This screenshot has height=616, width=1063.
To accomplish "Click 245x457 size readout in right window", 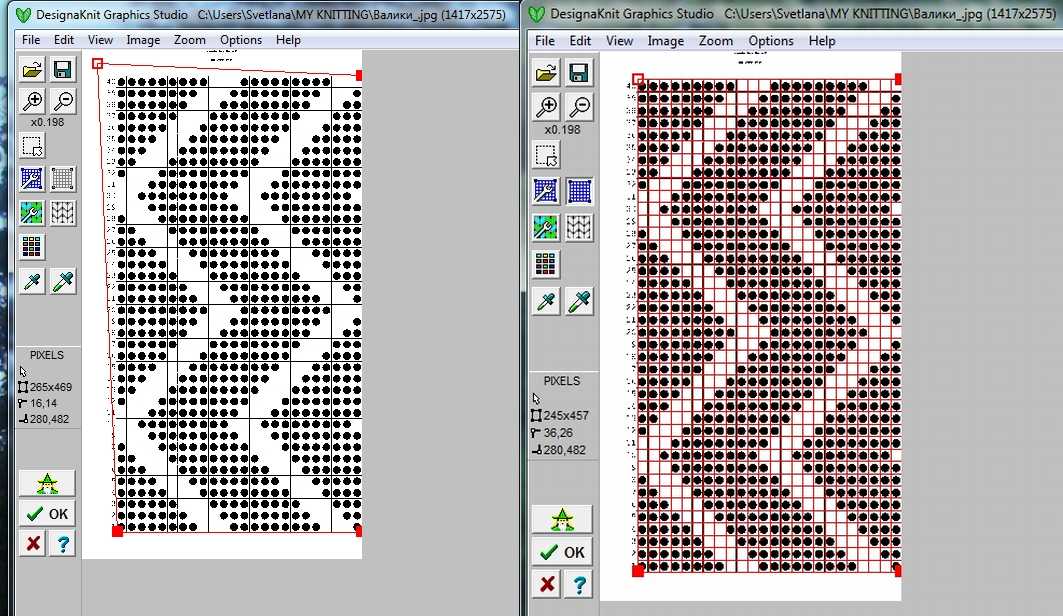I will [566, 415].
